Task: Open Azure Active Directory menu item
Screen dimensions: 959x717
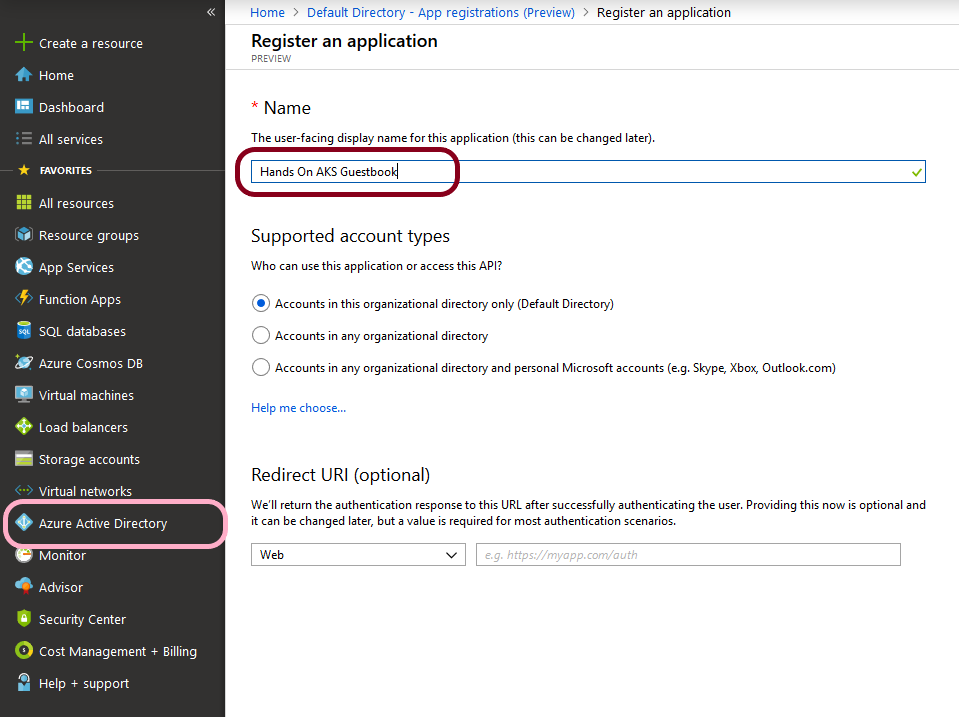Action: point(103,524)
